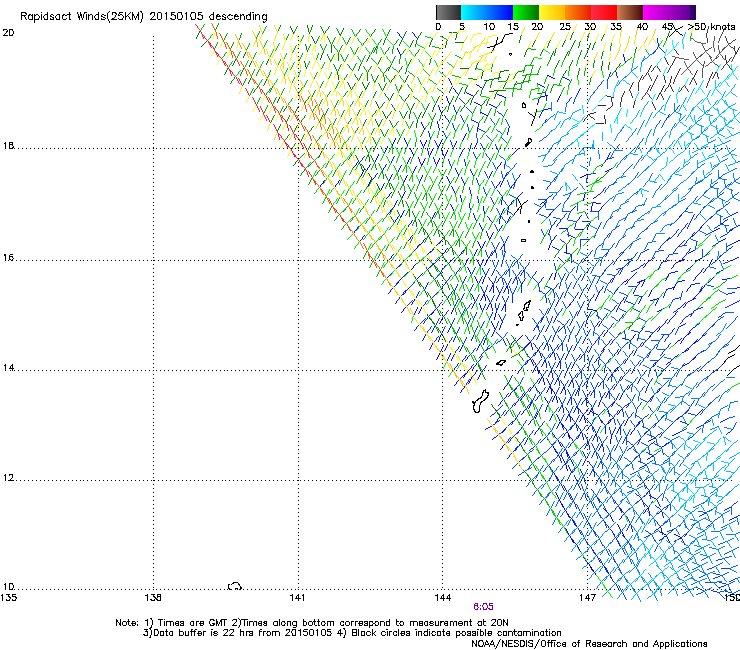This screenshot has height=650, width=740.
Task: Click the small island outline just above 18N
Action: (x=529, y=142)
